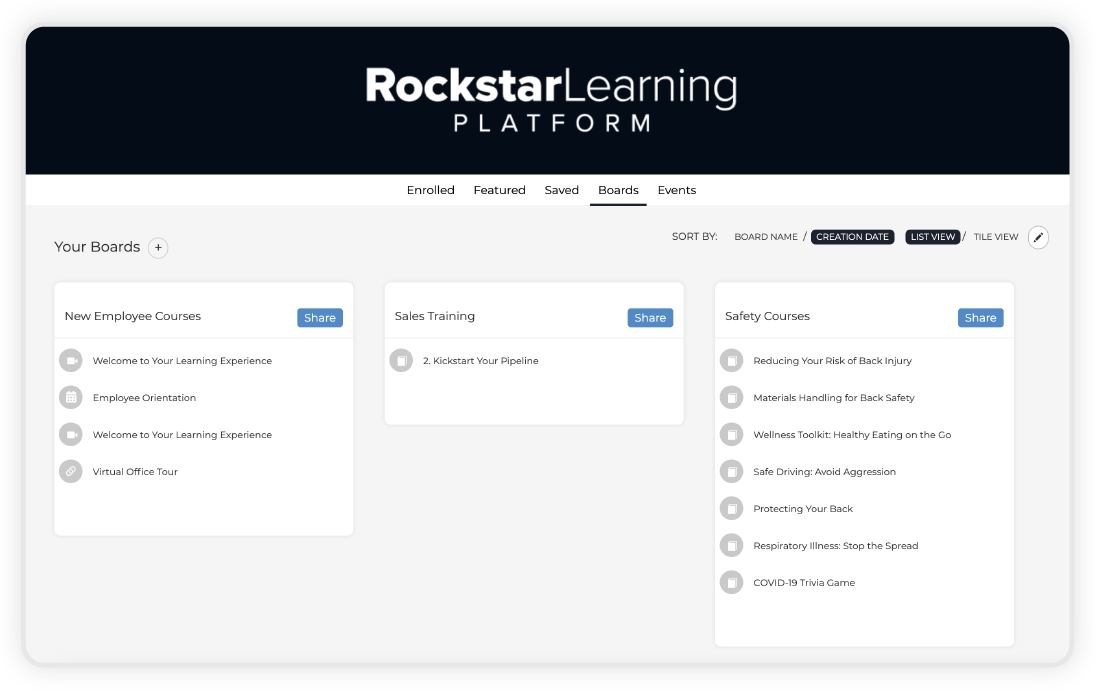This screenshot has width=1095, height=690.
Task: Open COVID-19 Trivia Game
Action: click(x=804, y=582)
